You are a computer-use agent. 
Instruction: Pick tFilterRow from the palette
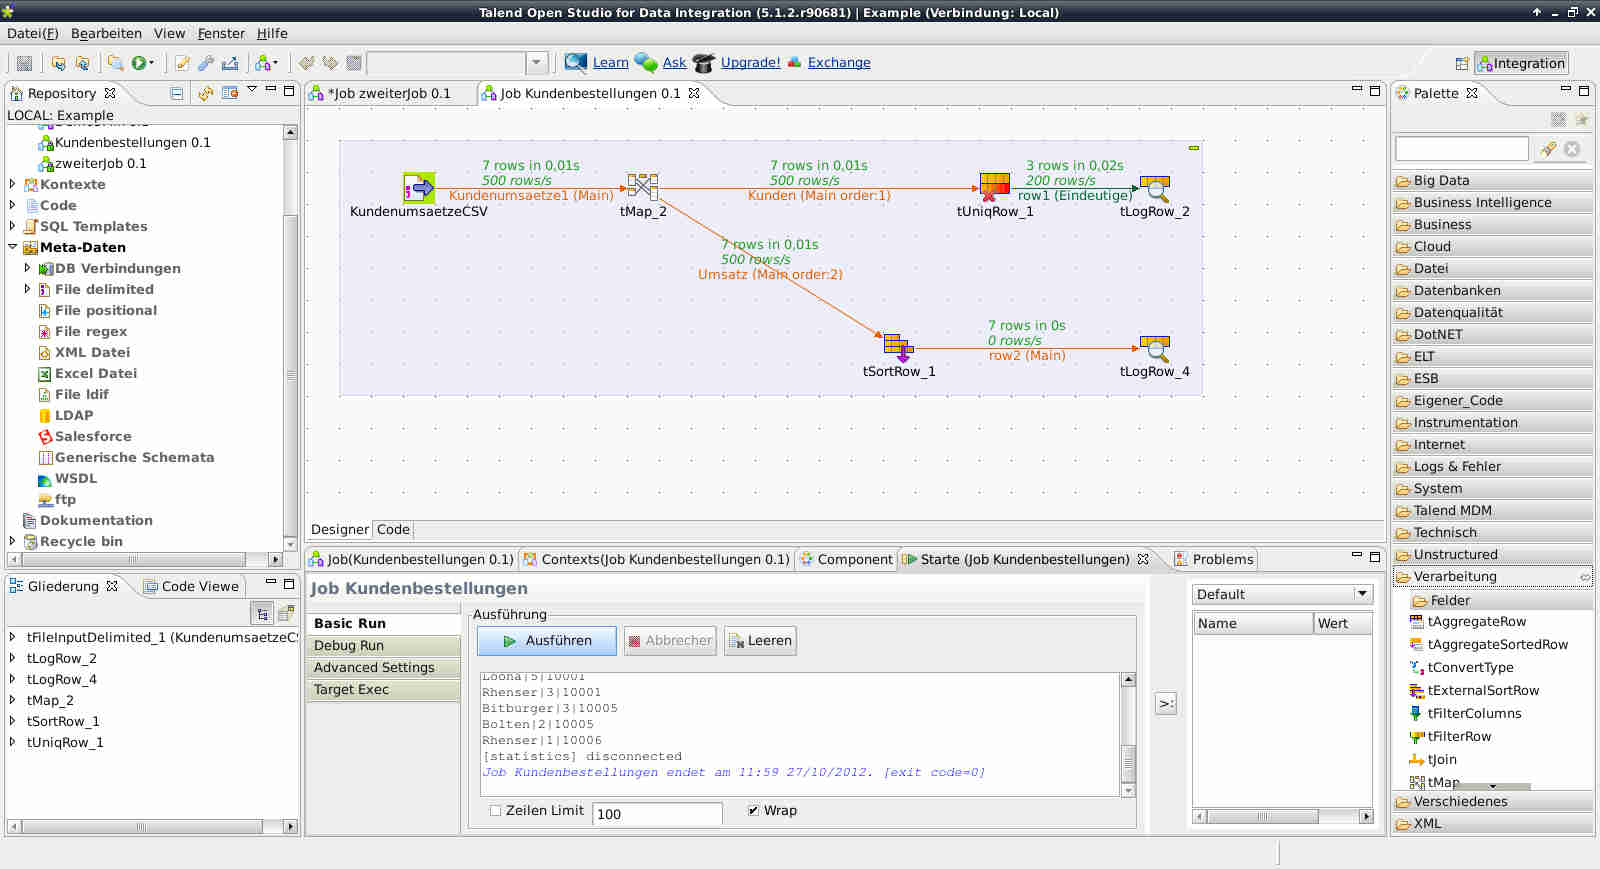[x=1458, y=737]
